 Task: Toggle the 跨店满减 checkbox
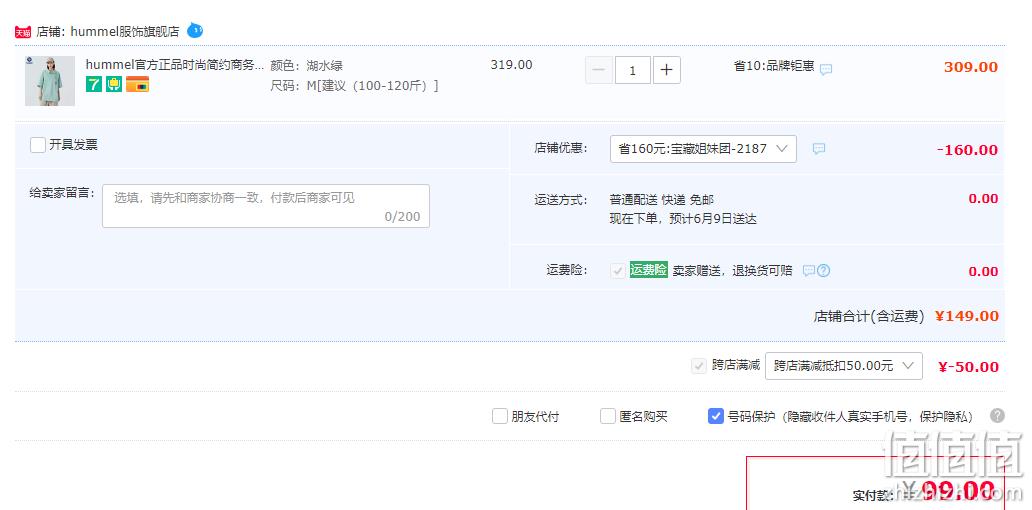pos(699,366)
